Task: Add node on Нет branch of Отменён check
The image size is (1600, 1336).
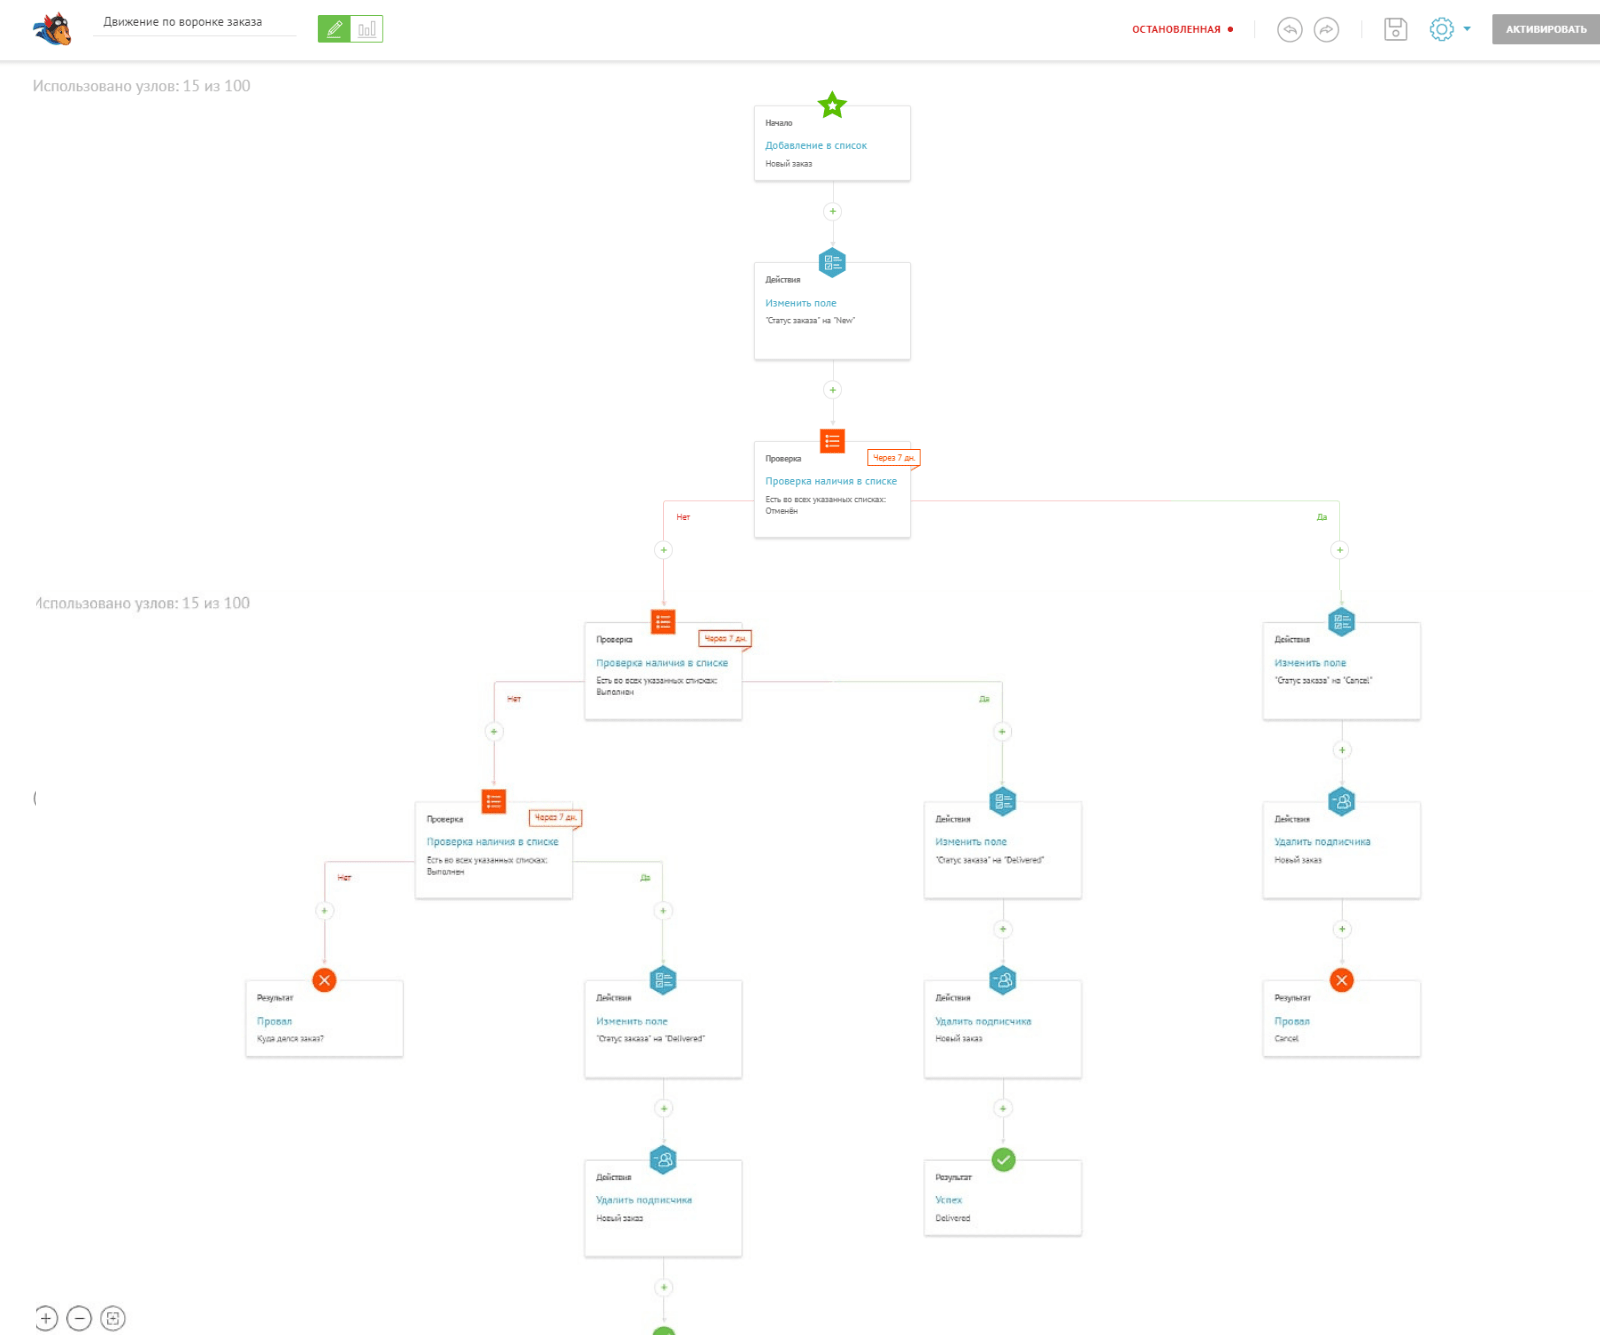Action: point(663,550)
